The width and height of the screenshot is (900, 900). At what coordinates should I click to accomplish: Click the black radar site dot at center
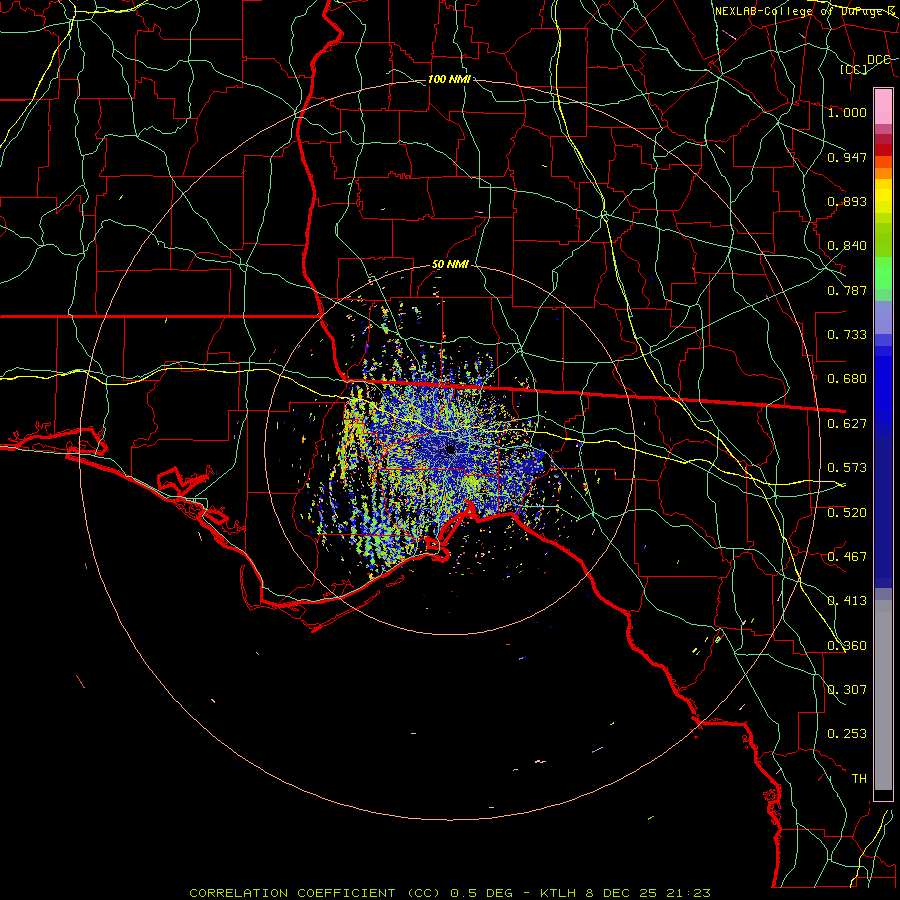click(x=450, y=449)
